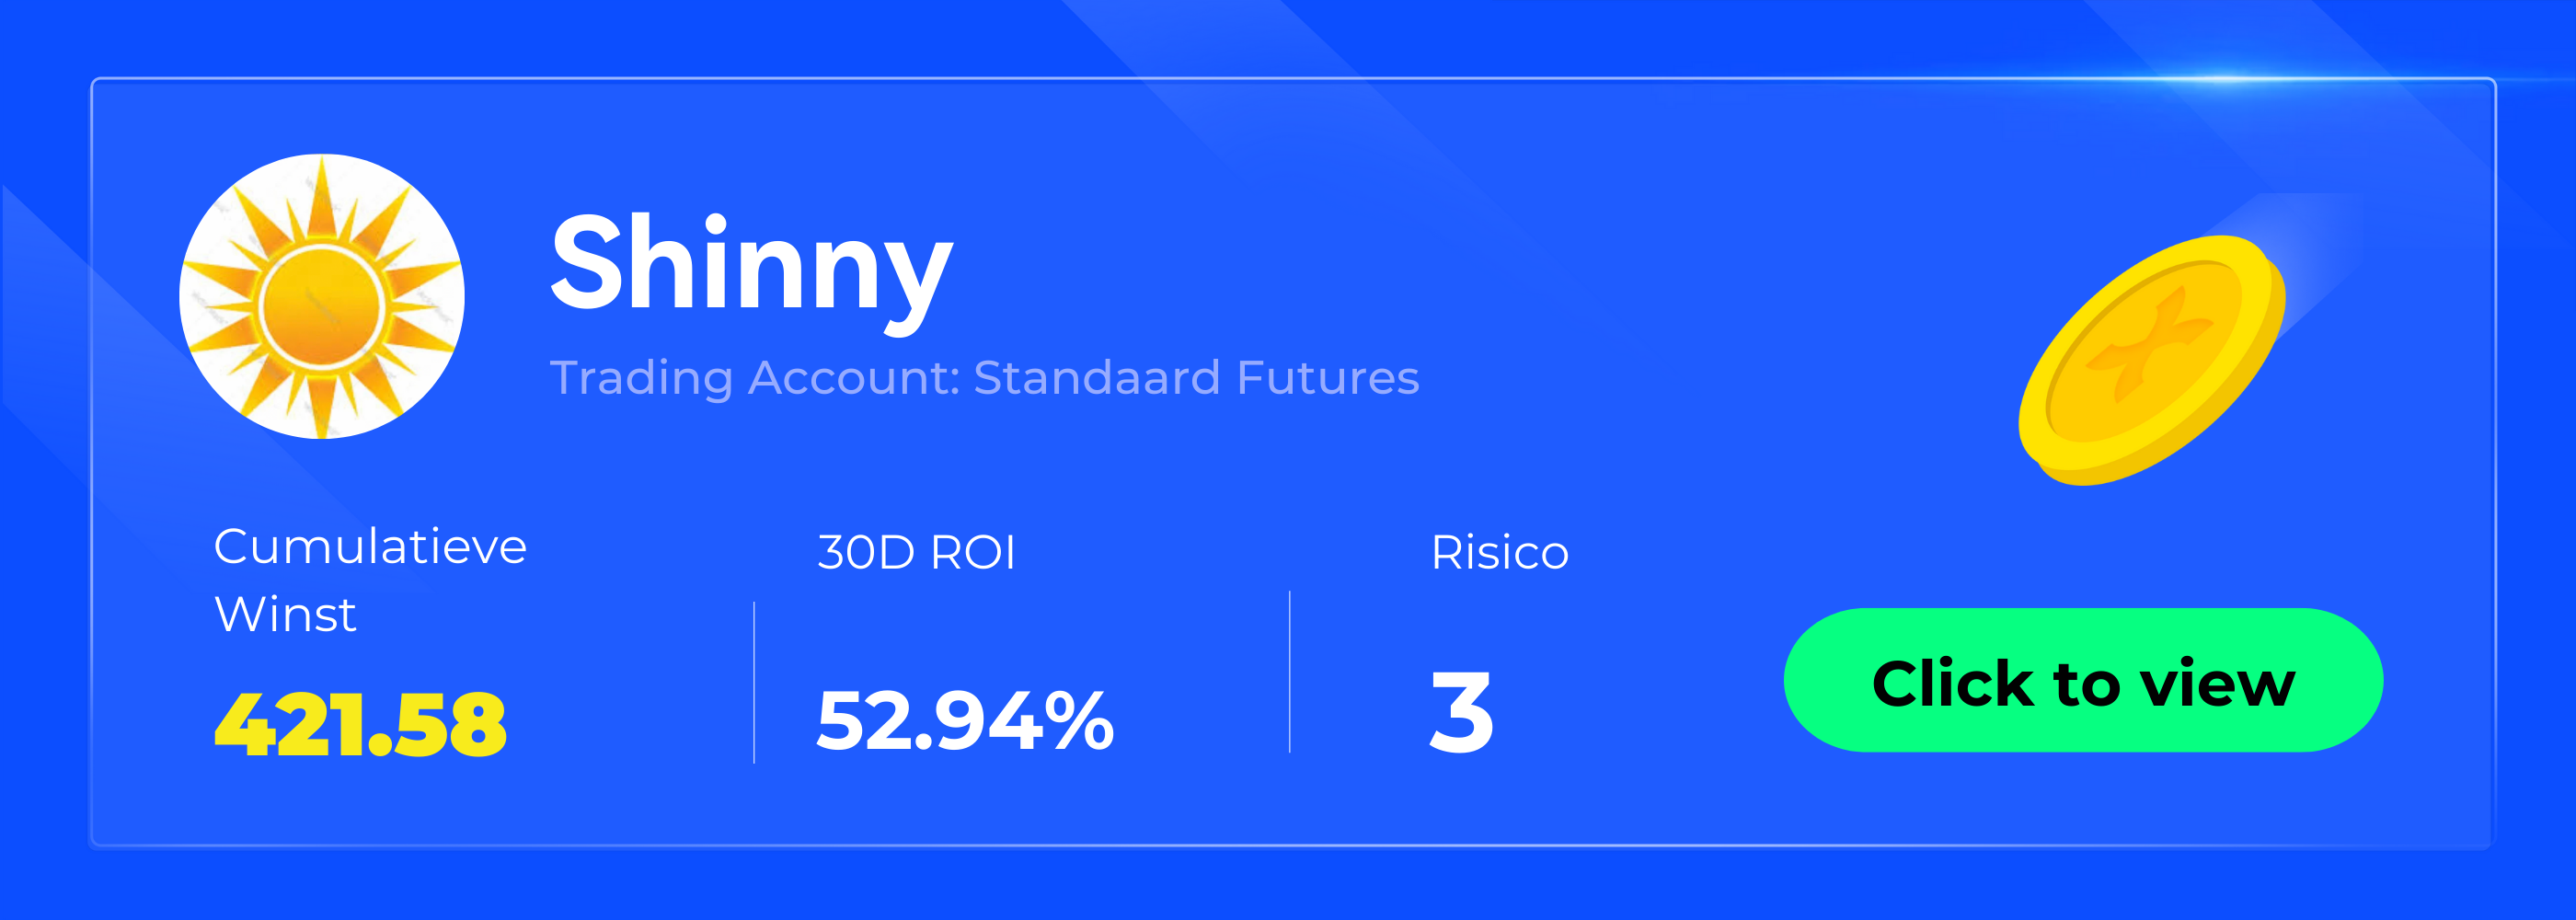Screen dimensions: 2576x920
Task: Click the "Standaard Futures" account type
Action: pyautogui.click(x=1196, y=378)
